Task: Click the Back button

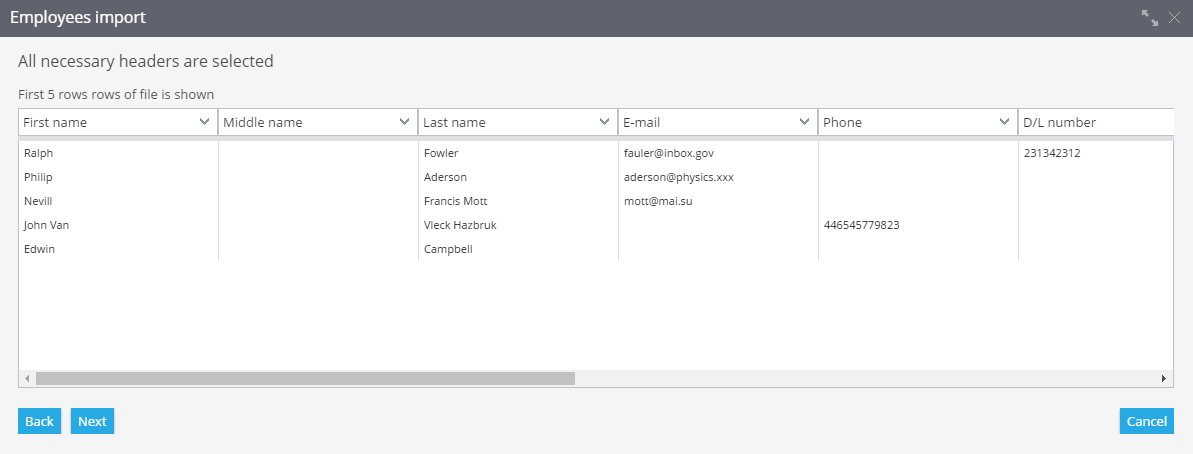Action: 40,421
